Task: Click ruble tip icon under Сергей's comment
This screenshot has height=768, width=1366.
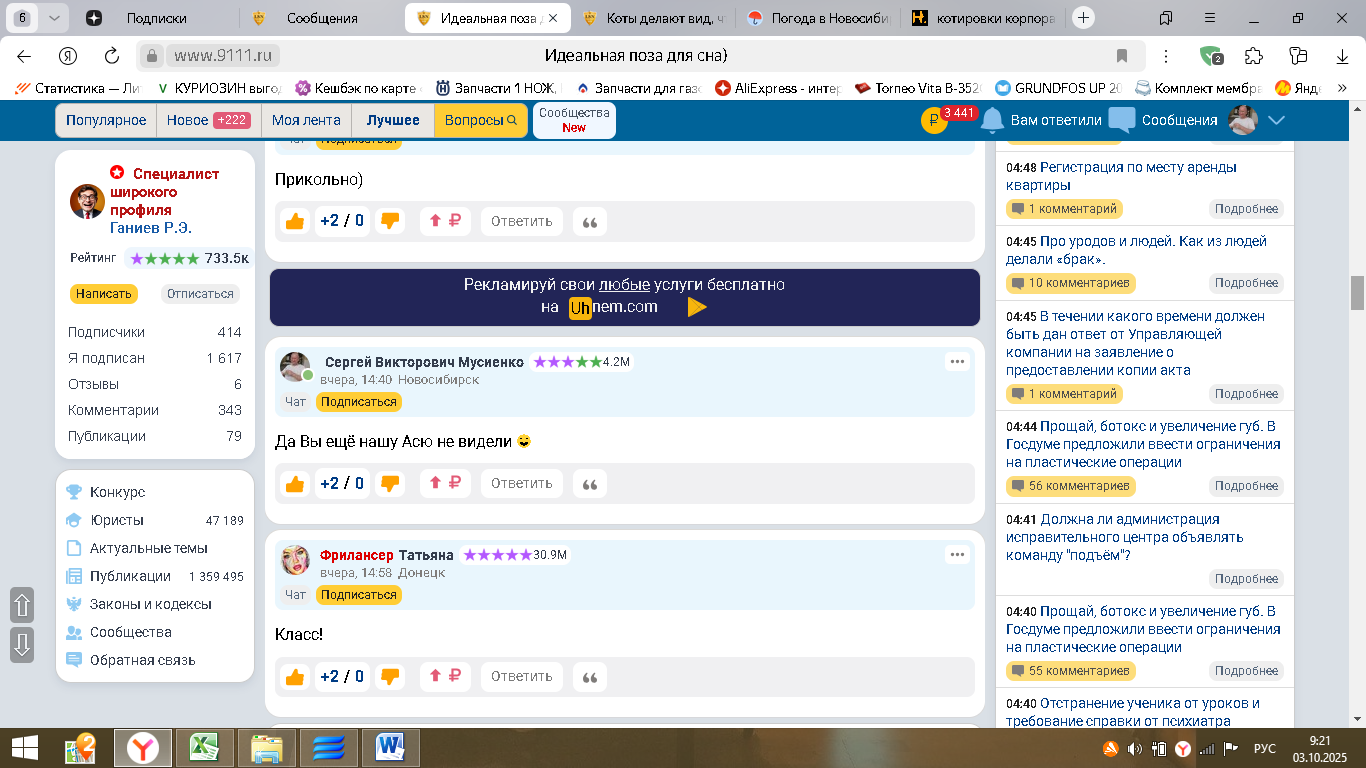Action: click(x=445, y=484)
